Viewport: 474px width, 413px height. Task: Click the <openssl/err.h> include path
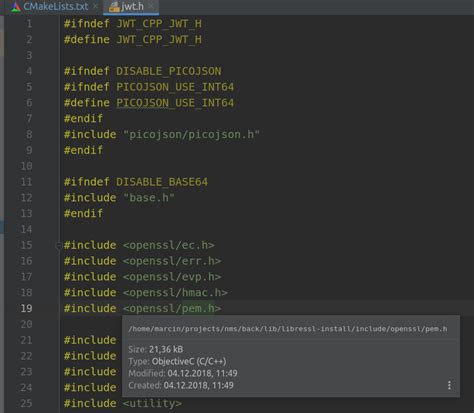click(172, 261)
